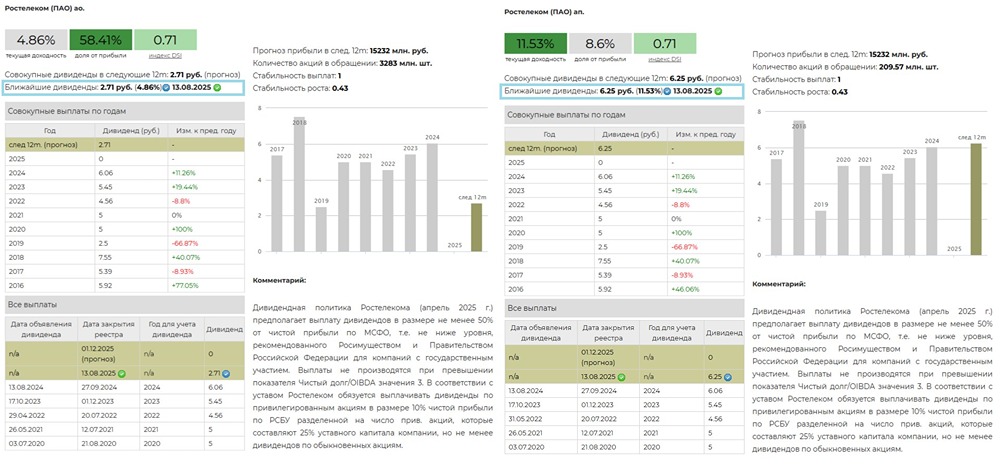The image size is (1000, 464).
Task: Select 2018 bar in the ап dividend chart
Action: [x=798, y=188]
